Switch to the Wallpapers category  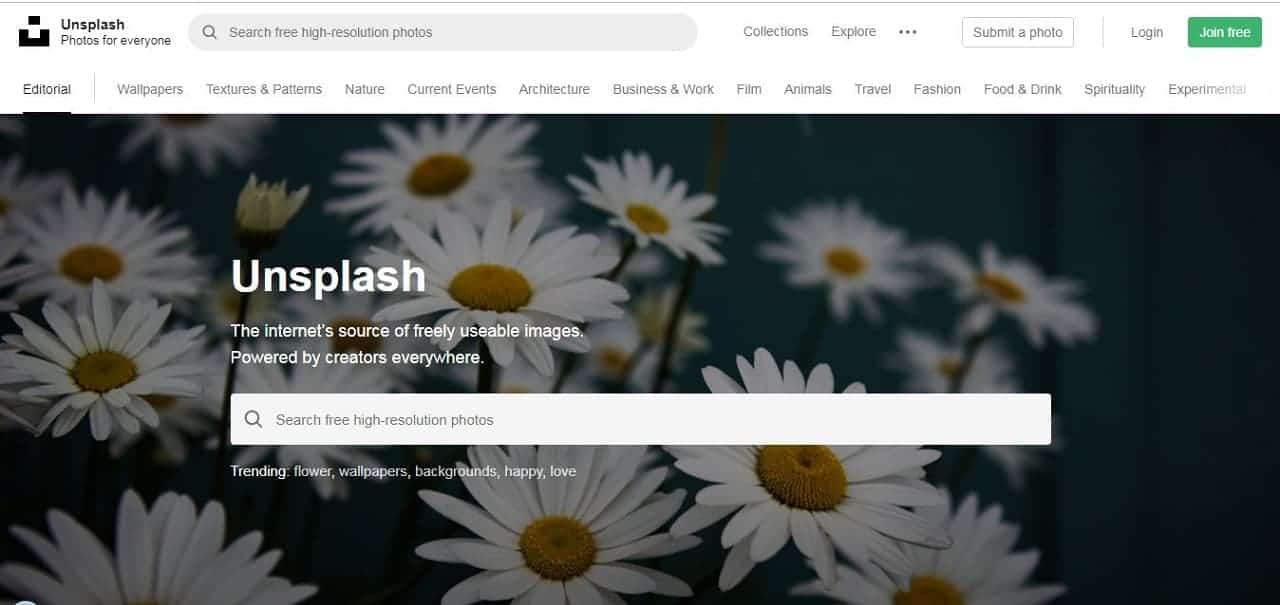coord(150,89)
